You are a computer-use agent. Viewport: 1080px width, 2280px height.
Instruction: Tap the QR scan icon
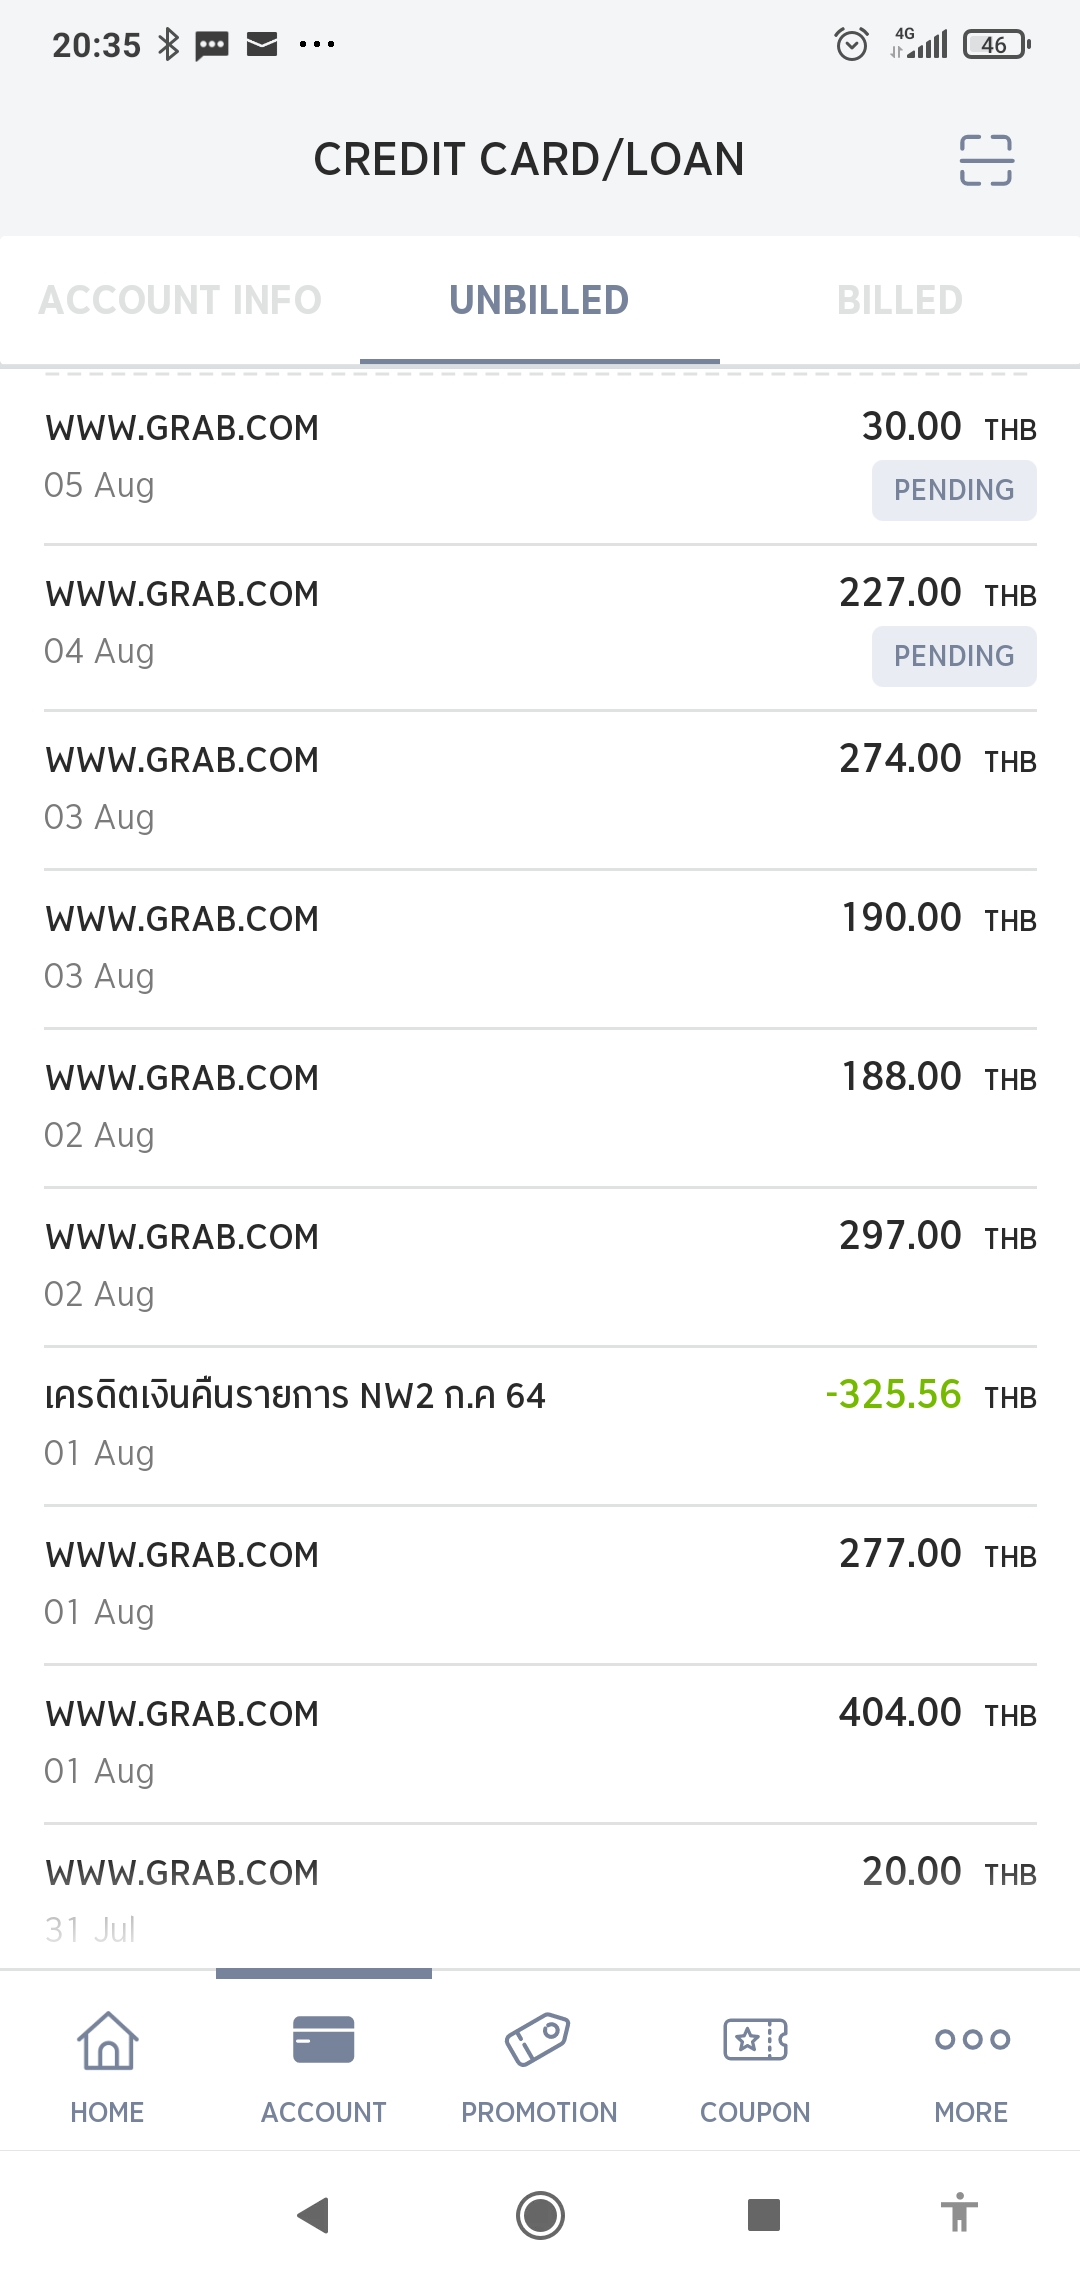[x=985, y=160]
